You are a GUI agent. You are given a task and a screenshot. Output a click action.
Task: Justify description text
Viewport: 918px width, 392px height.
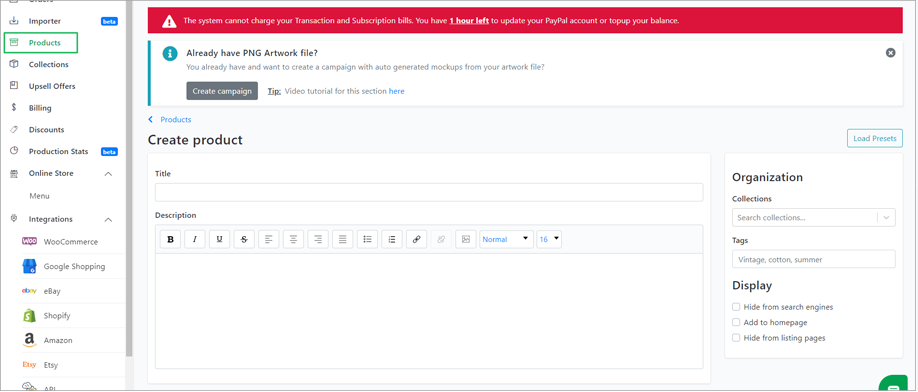point(342,239)
